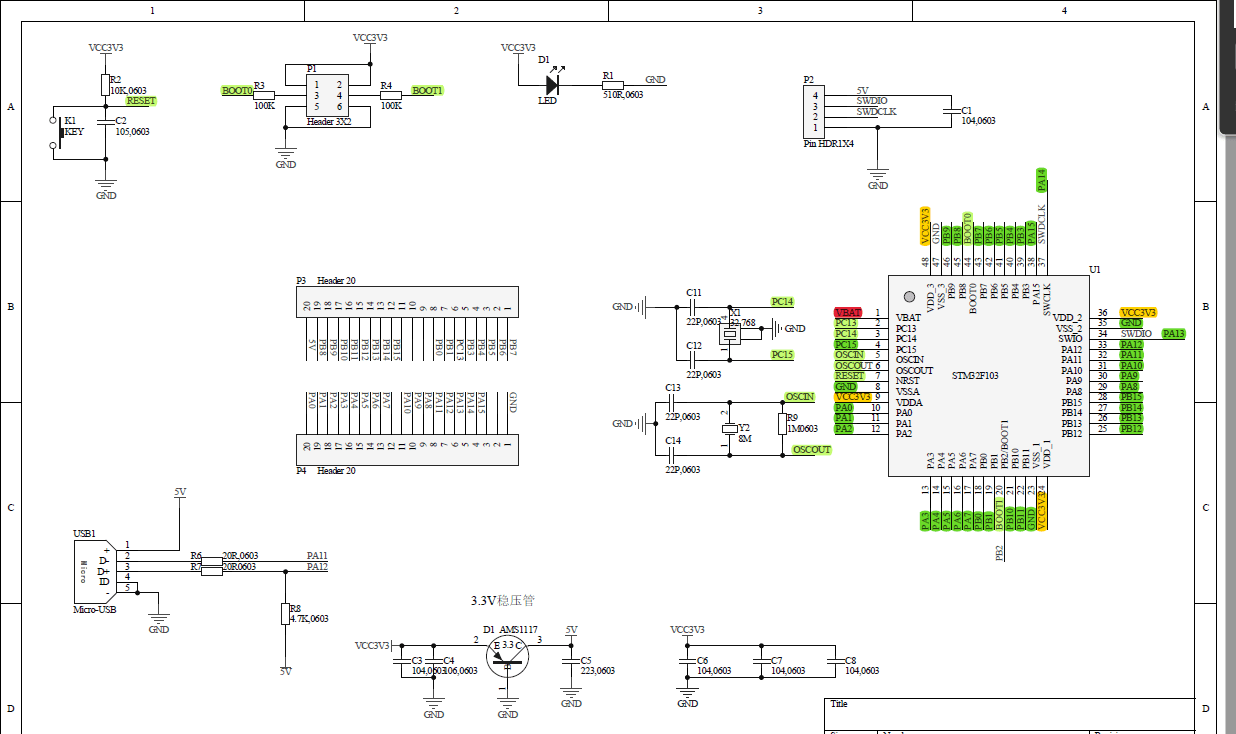The height and width of the screenshot is (734, 1236).
Task: Click the OSCOUT net label near R9
Action: [811, 450]
